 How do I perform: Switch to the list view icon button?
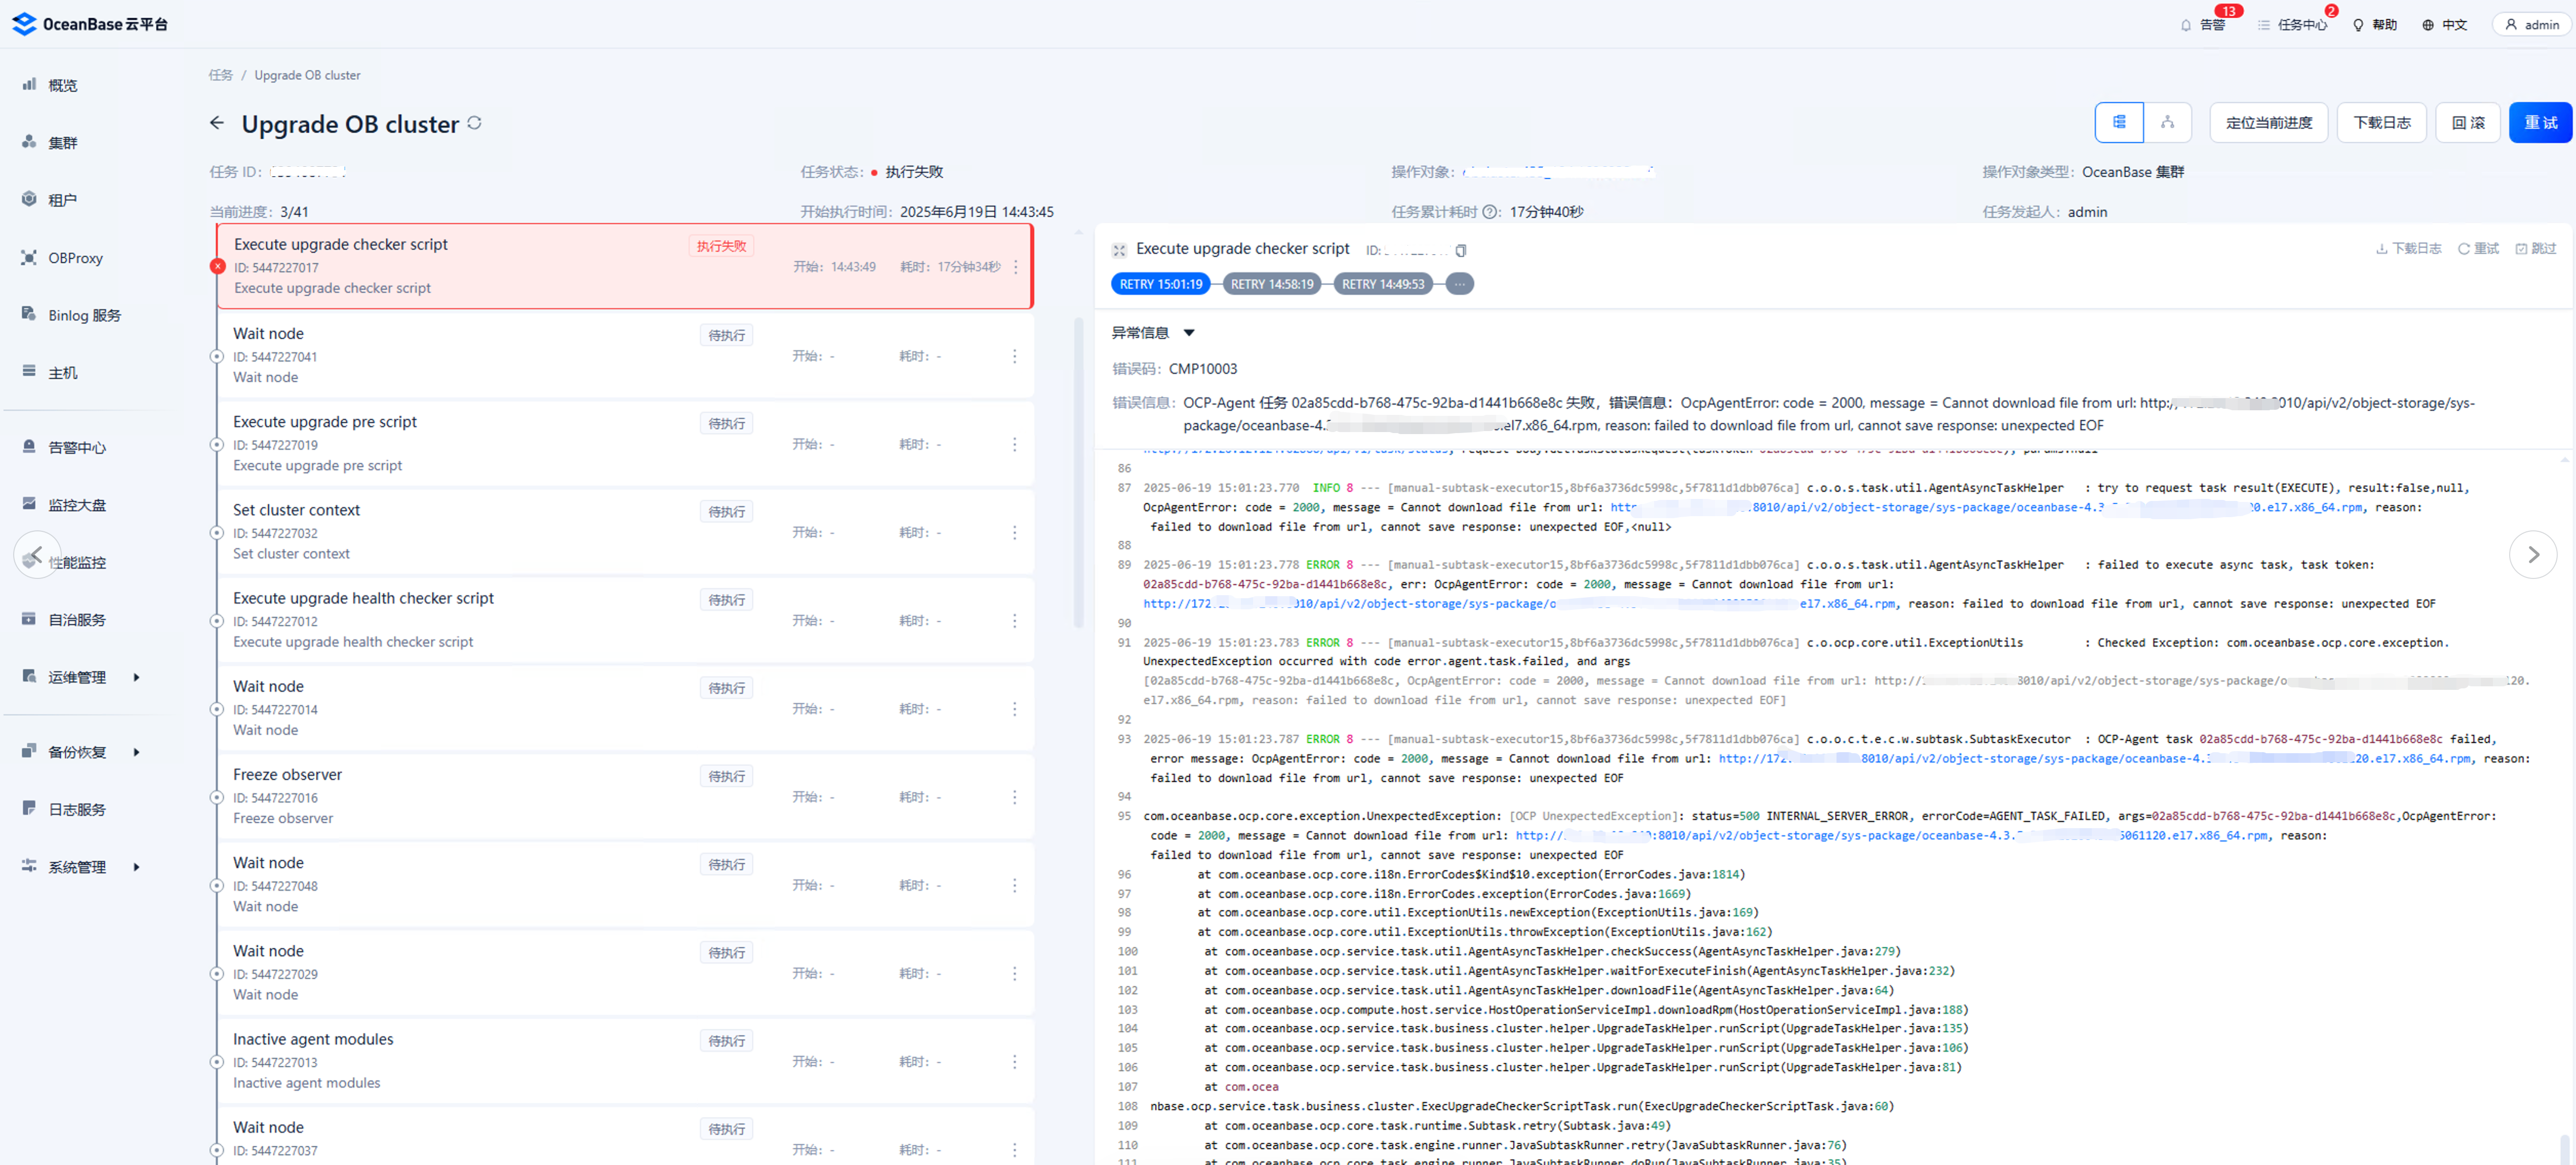click(x=2118, y=123)
